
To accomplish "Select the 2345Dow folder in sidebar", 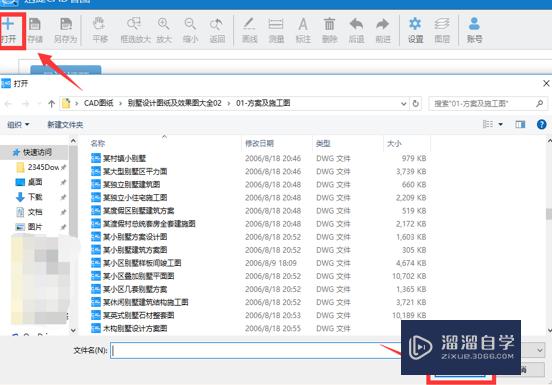I will (40, 167).
